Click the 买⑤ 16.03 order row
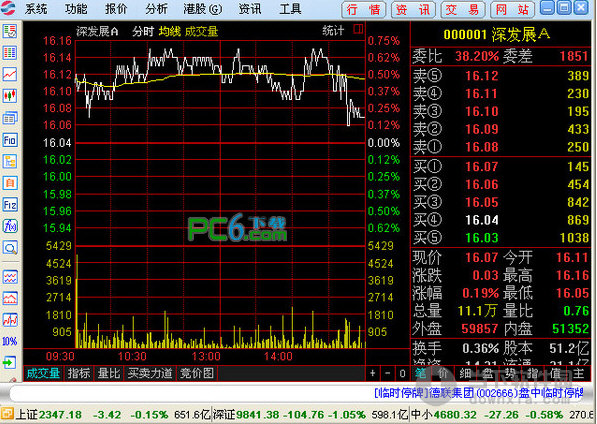The height and width of the screenshot is (424, 597). (501, 238)
